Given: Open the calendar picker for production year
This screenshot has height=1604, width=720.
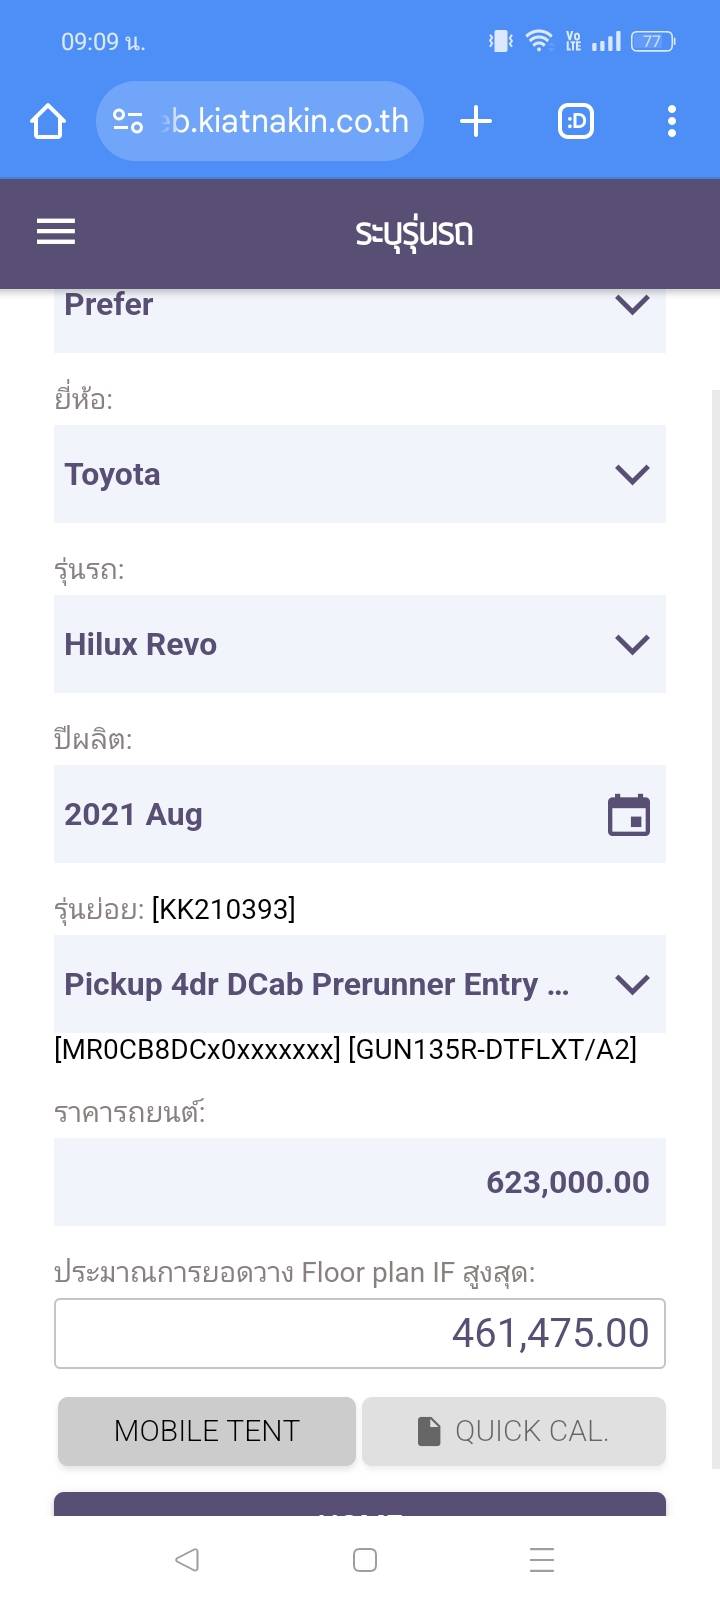Looking at the screenshot, I should click(629, 815).
